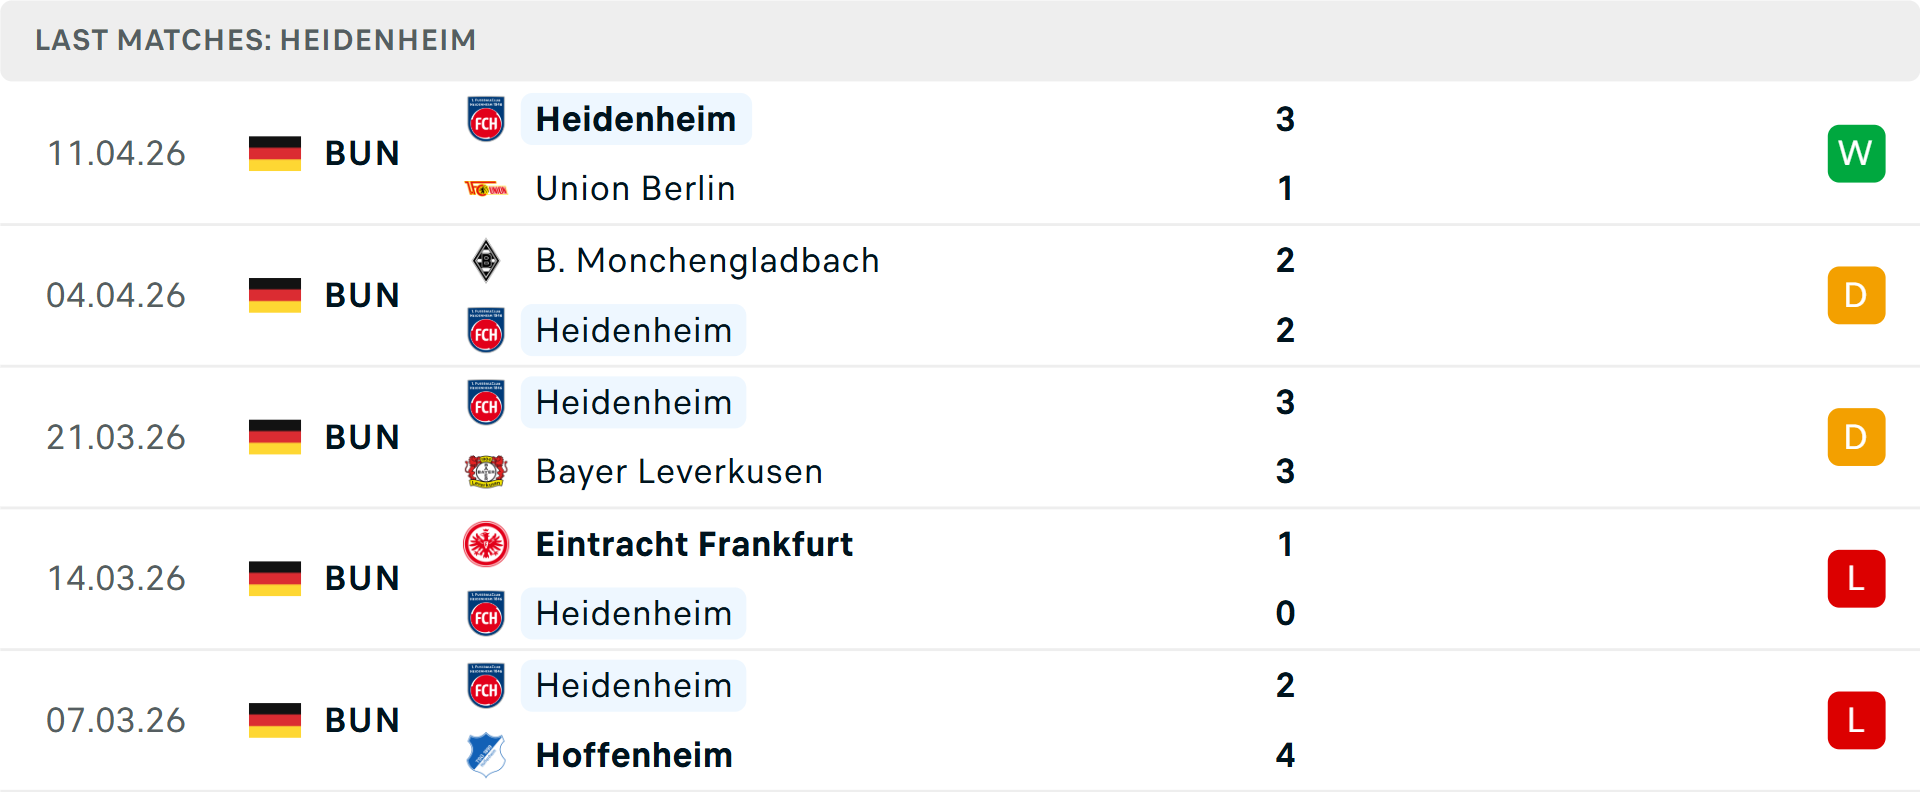Click BUN league label for 21.03.26 match
The width and height of the screenshot is (1920, 792).
362,437
